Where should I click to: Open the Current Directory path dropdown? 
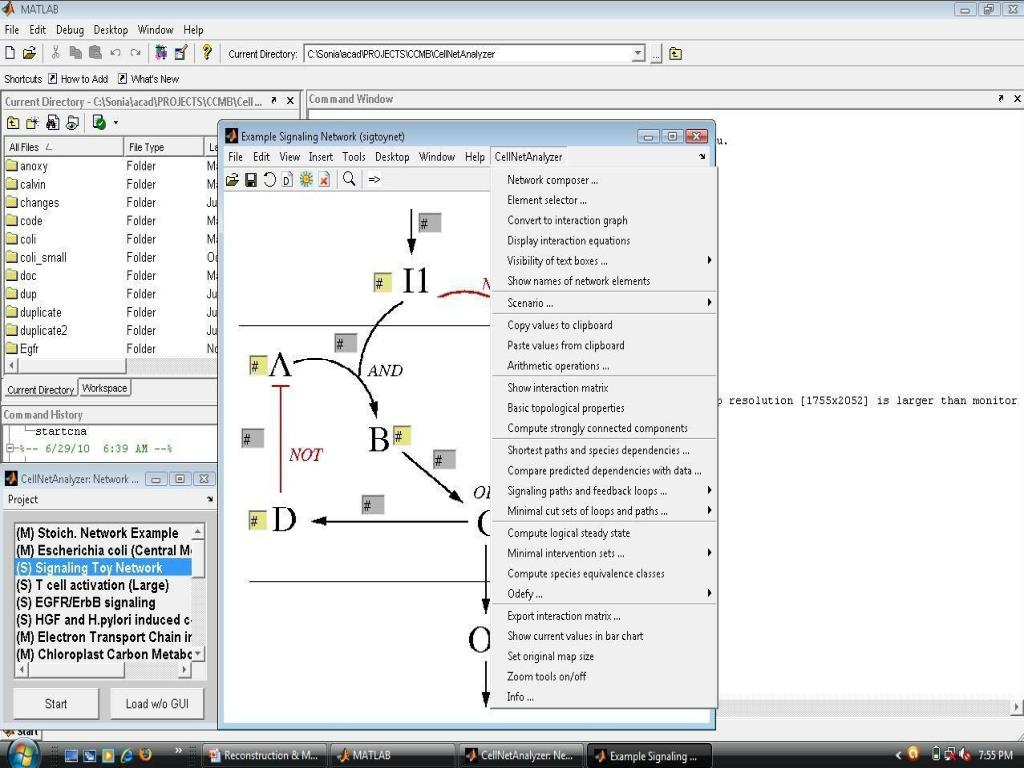(x=638, y=54)
